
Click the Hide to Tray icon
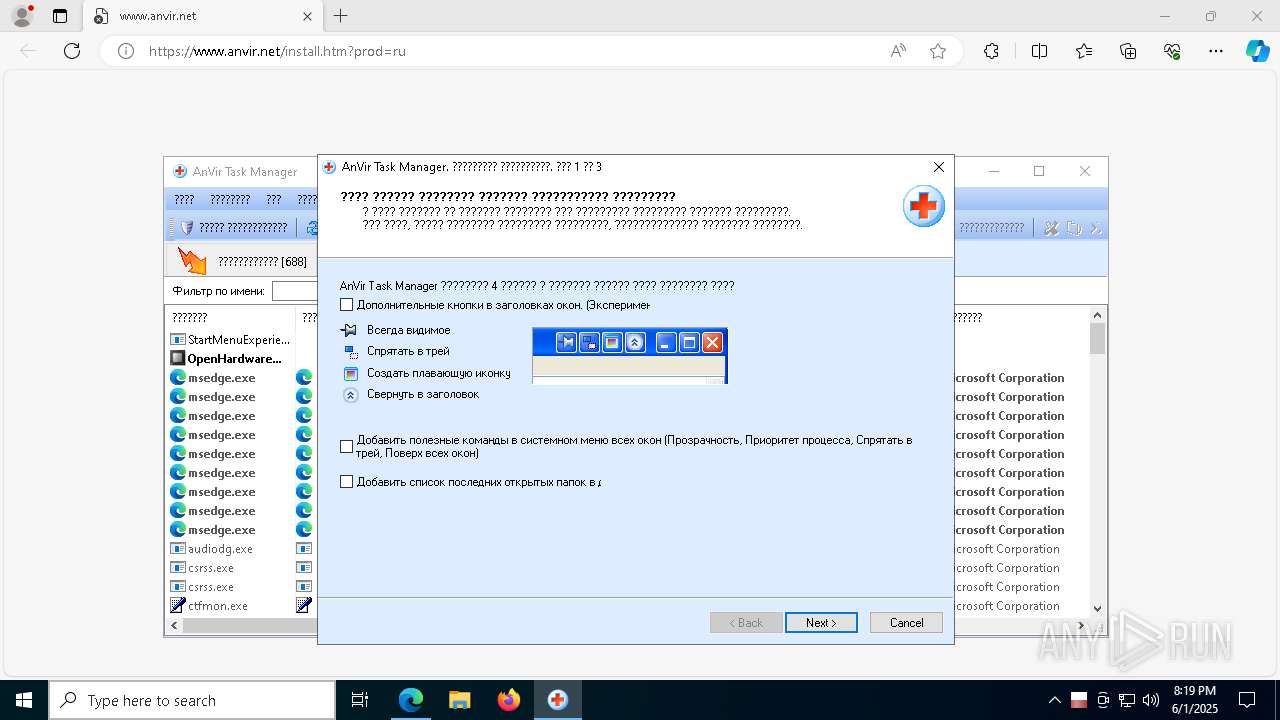pos(350,352)
